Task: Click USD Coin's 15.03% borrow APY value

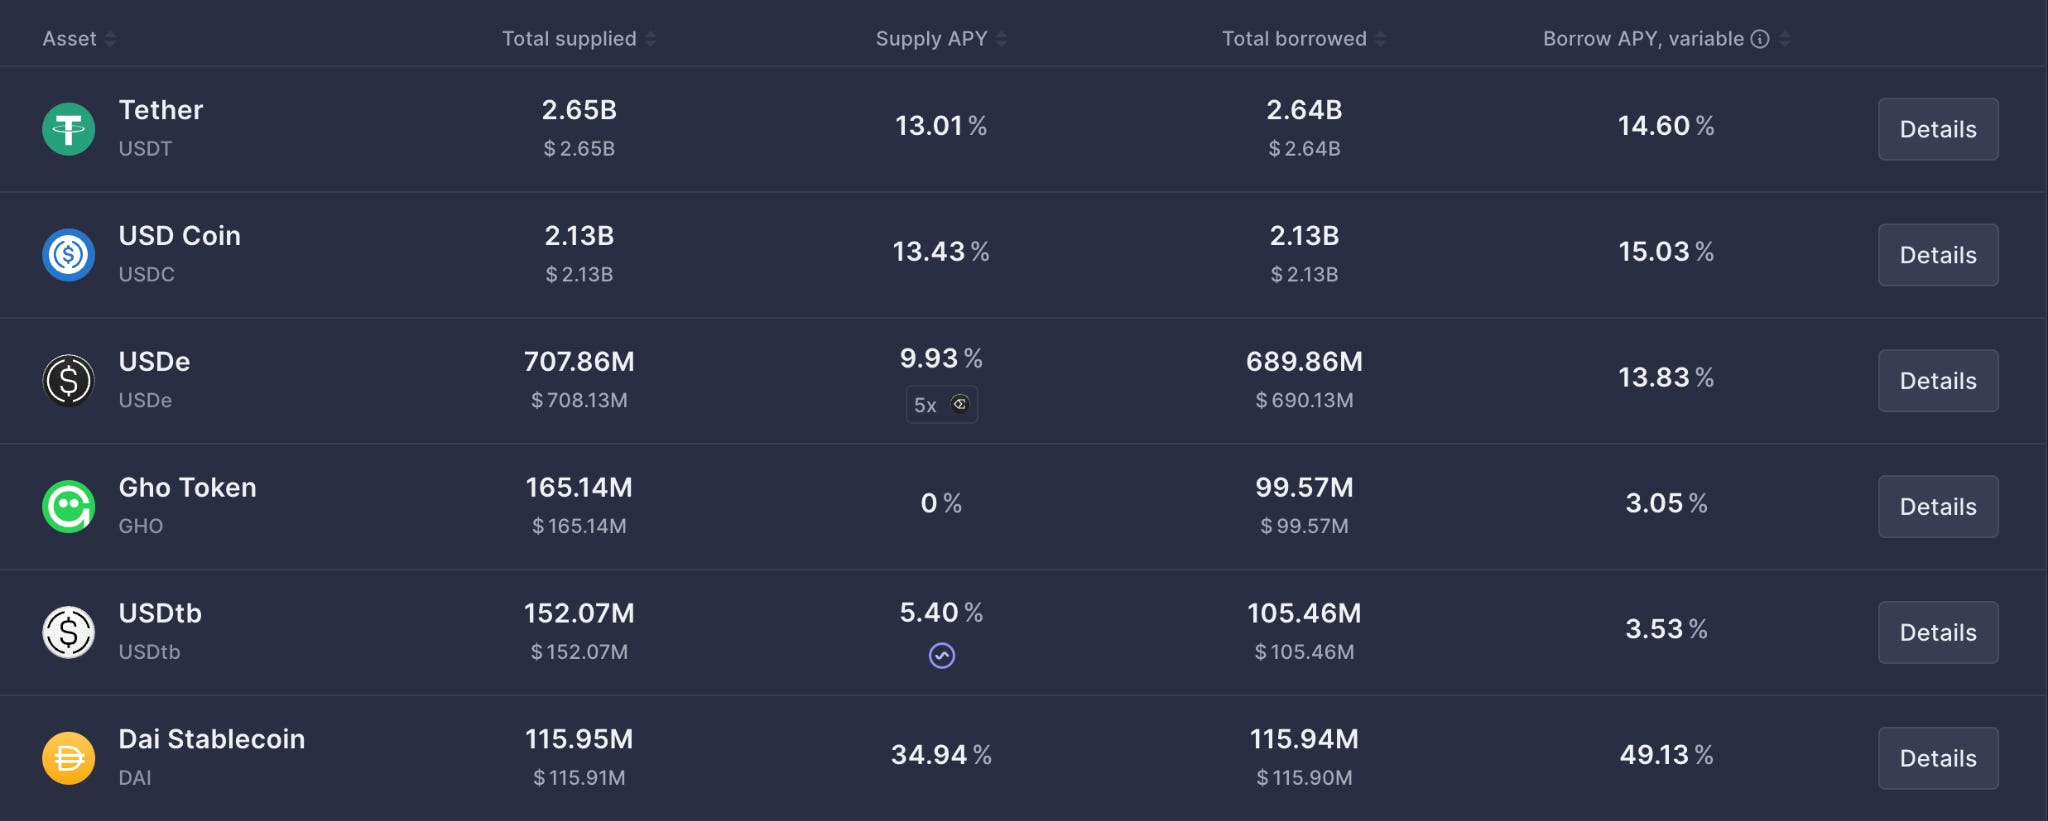Action: pos(1666,252)
